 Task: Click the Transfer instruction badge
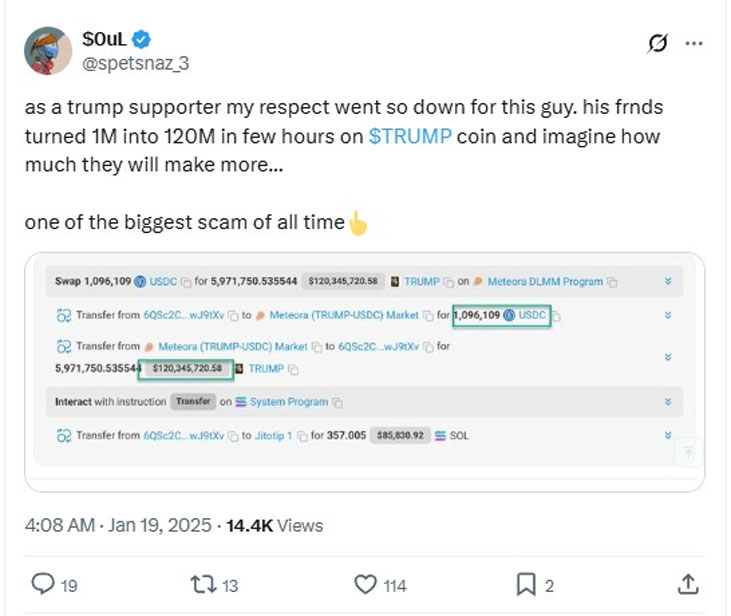tap(193, 401)
